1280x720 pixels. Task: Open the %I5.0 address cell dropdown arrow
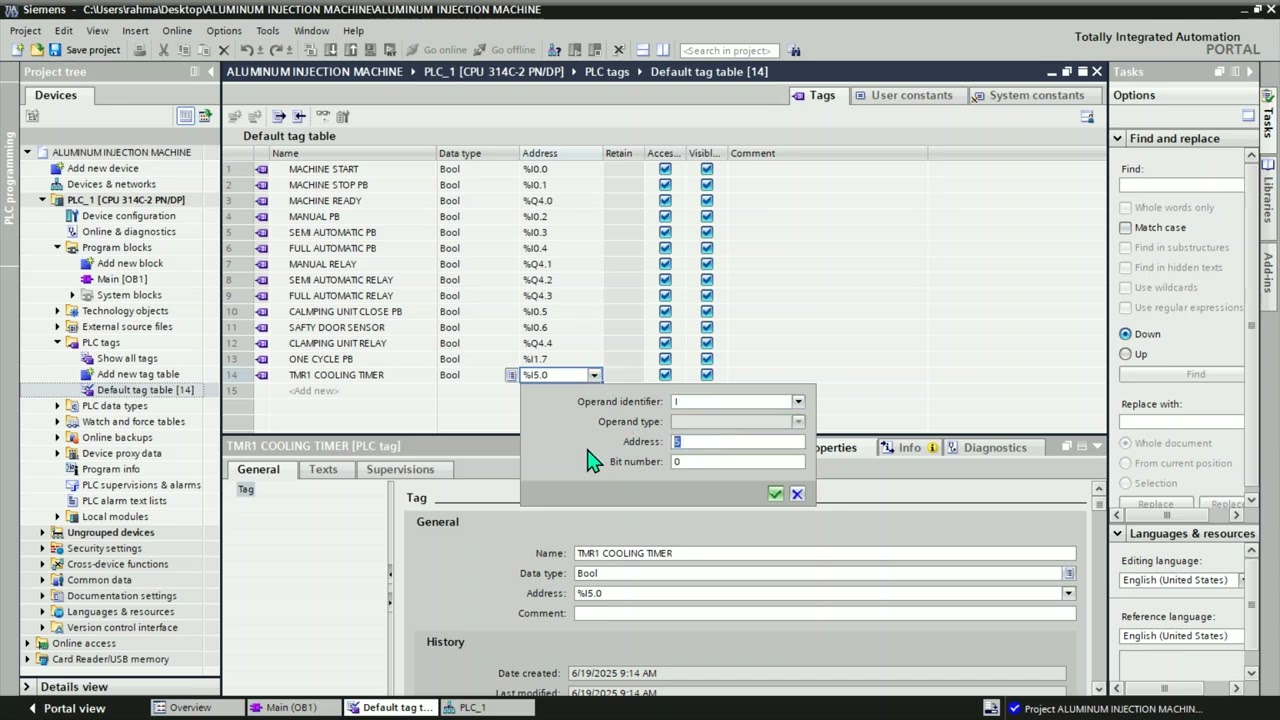(594, 375)
